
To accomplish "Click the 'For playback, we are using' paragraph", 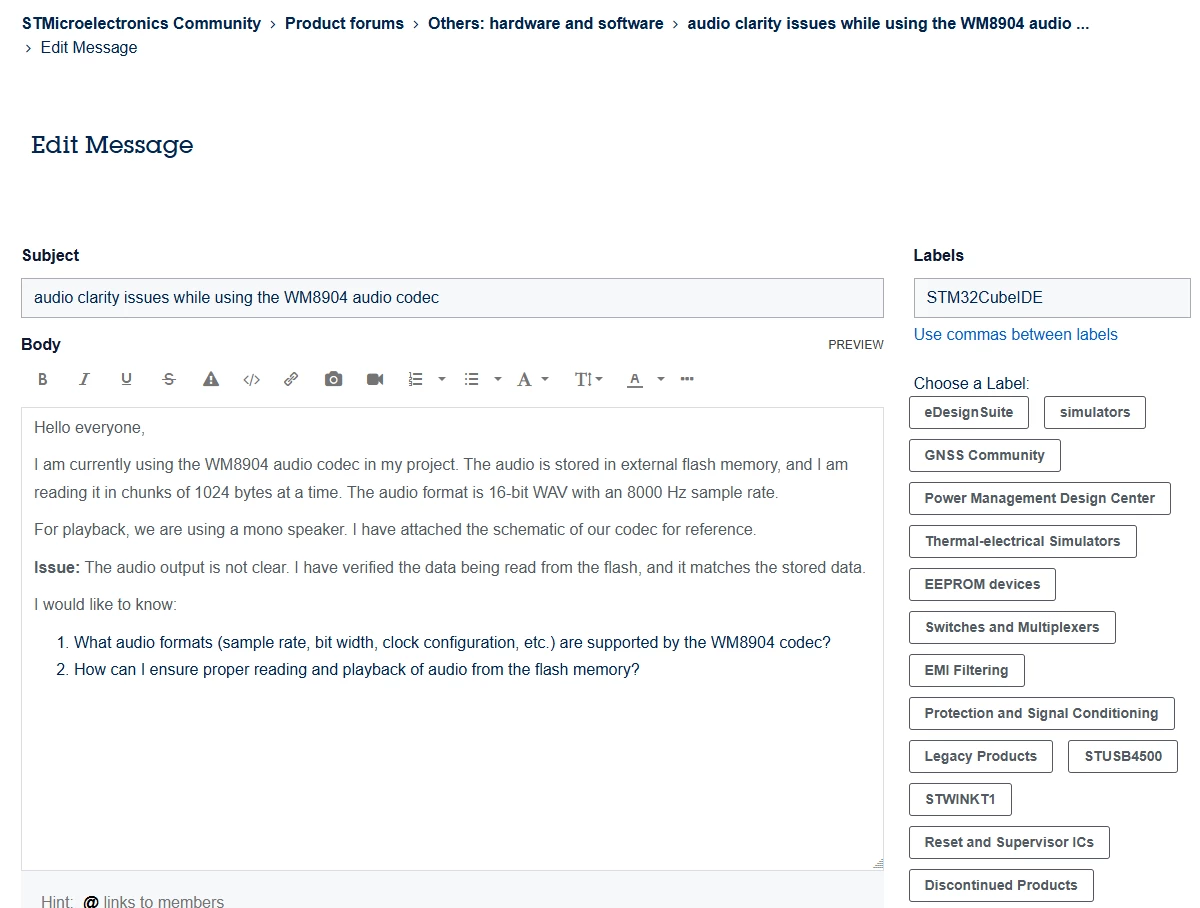I will (395, 529).
